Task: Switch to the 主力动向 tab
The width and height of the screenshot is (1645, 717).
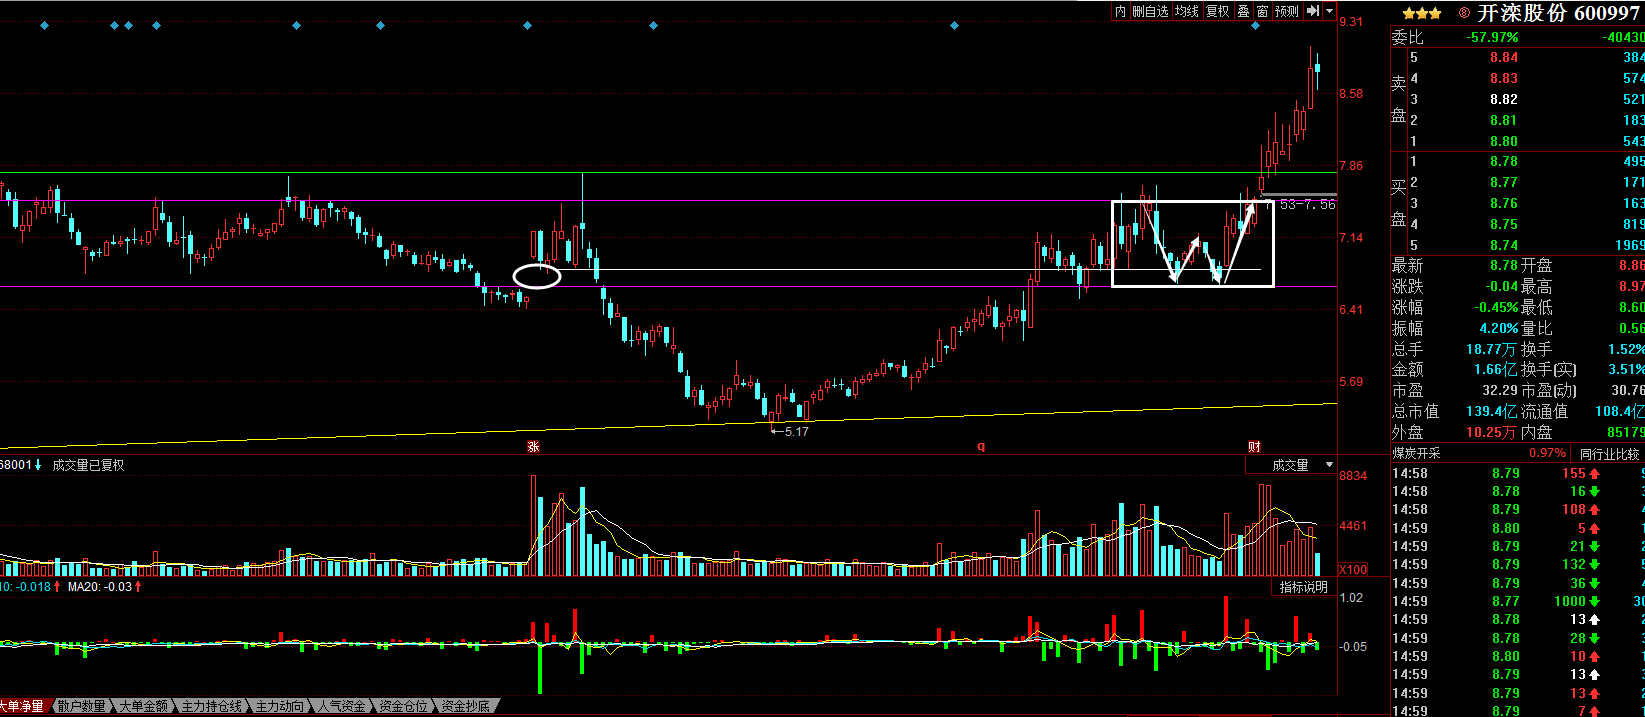Action: [280, 706]
